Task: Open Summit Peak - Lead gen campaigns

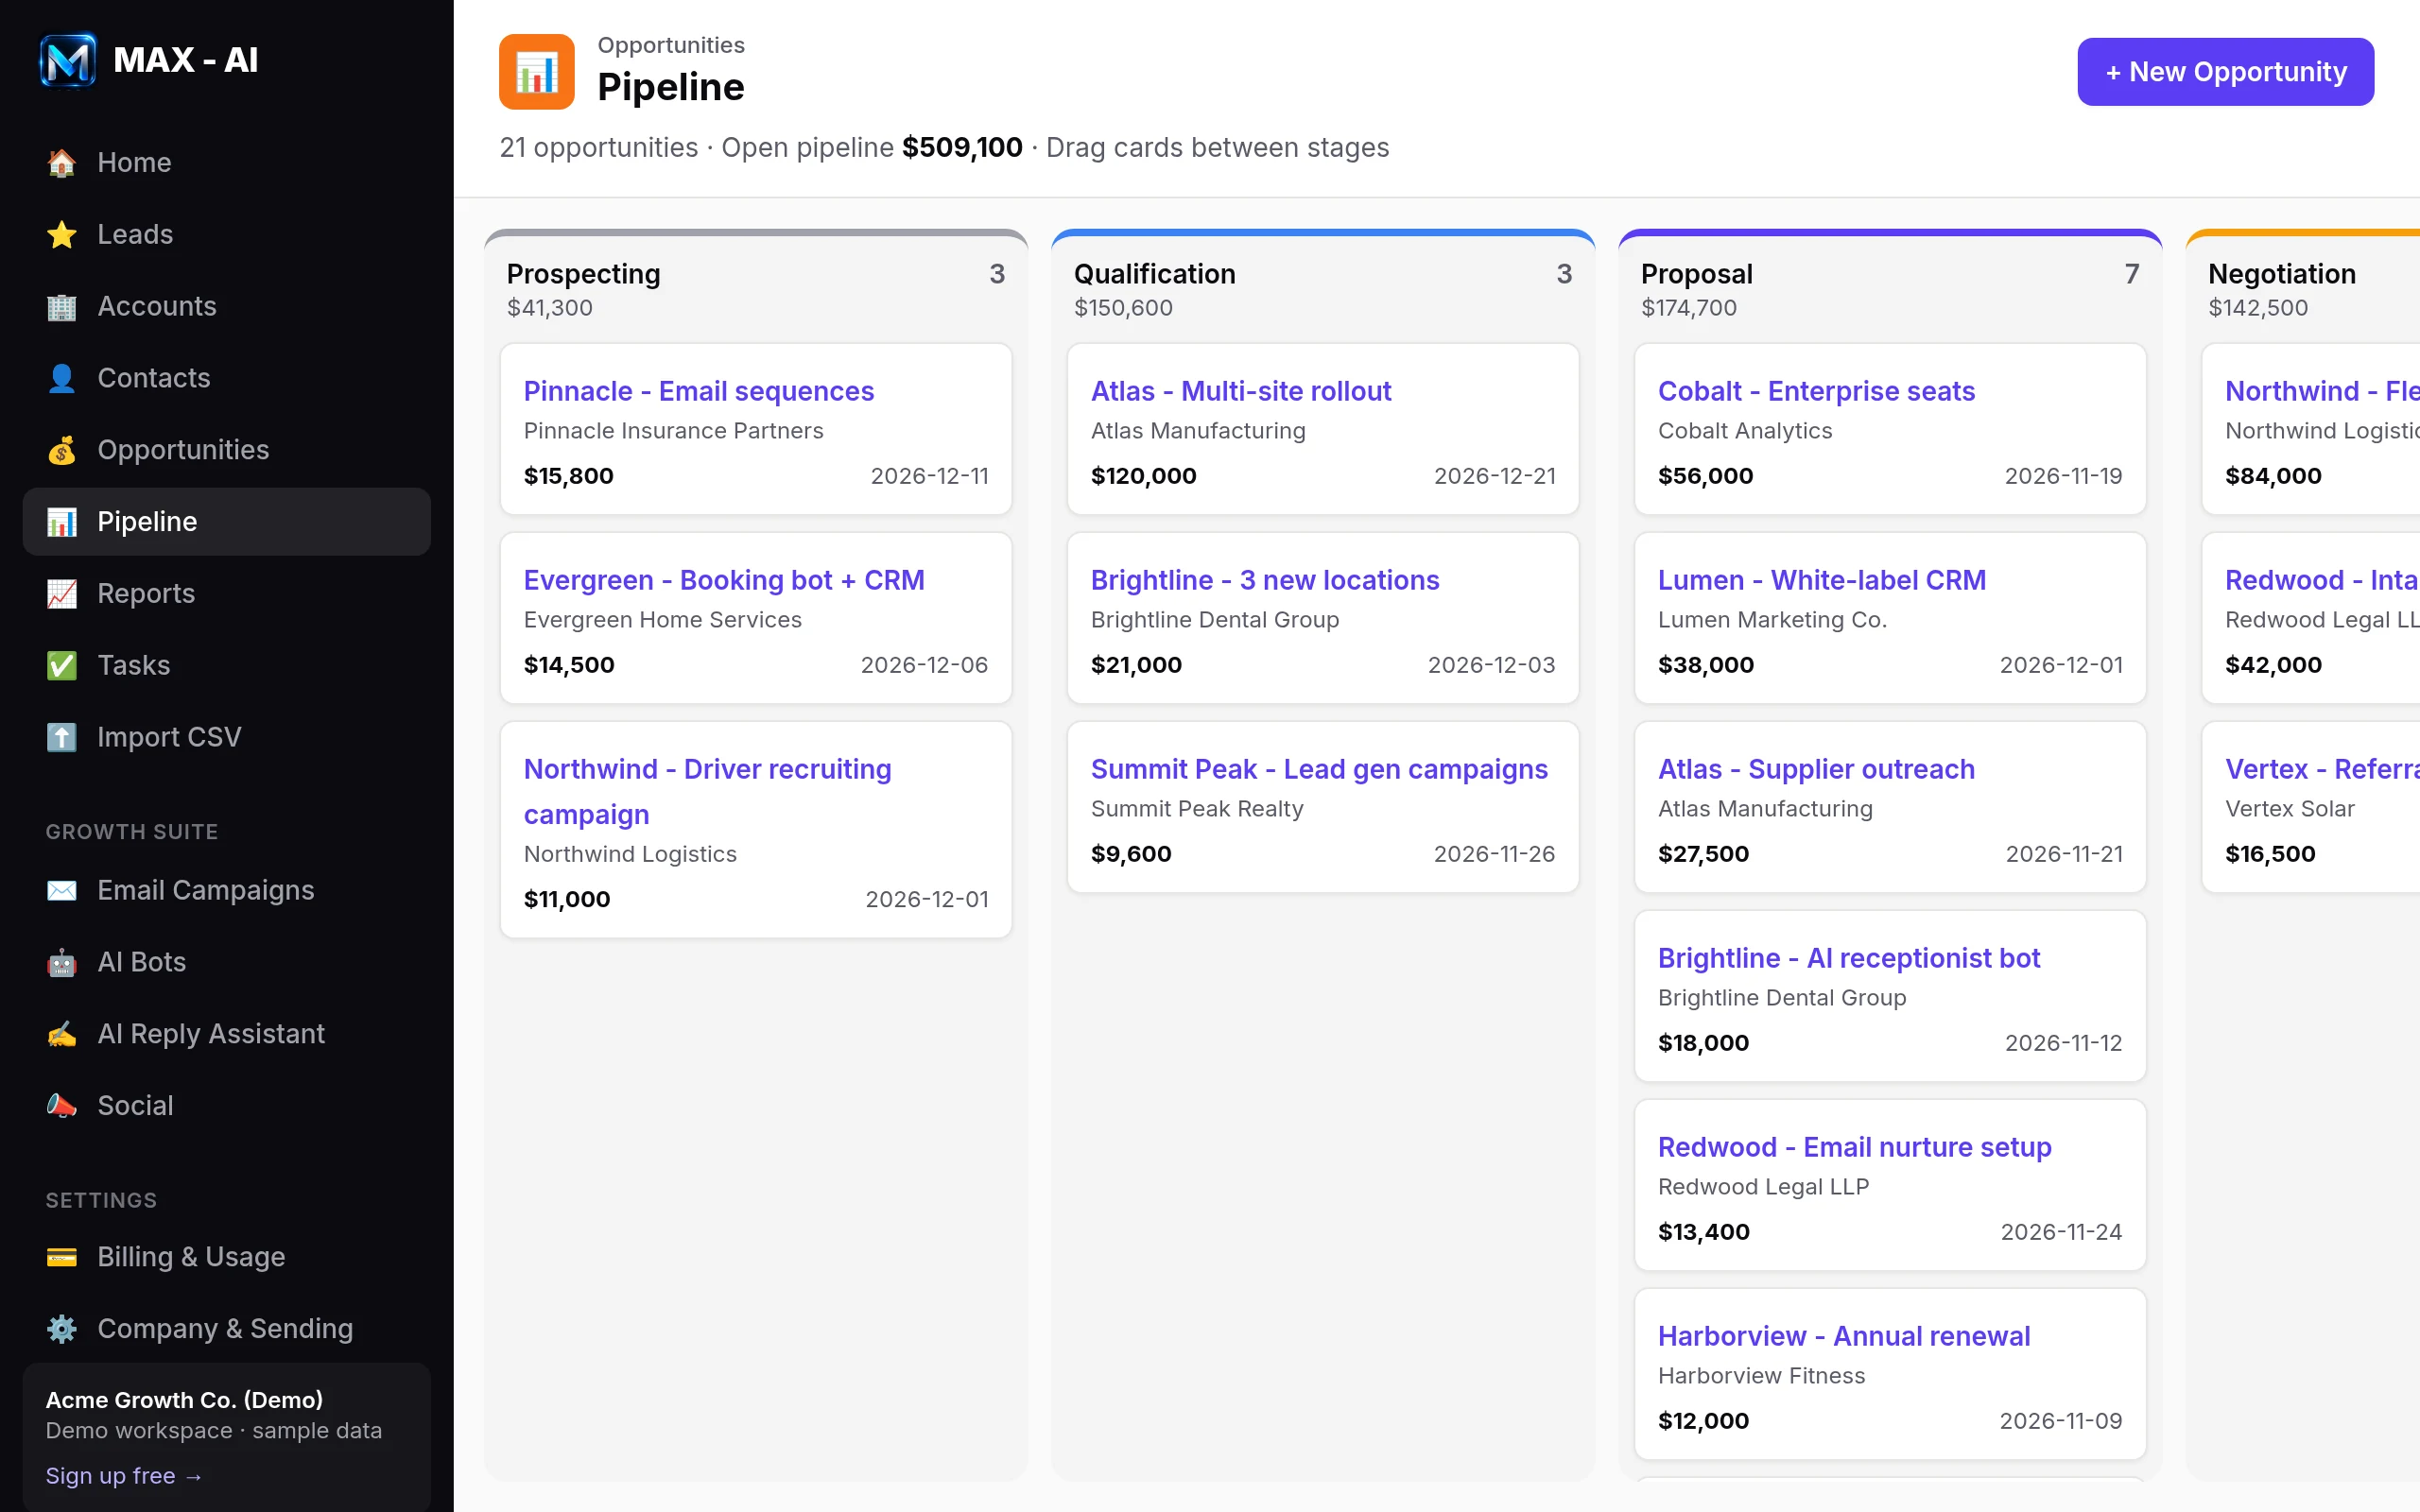Action: click(x=1319, y=769)
